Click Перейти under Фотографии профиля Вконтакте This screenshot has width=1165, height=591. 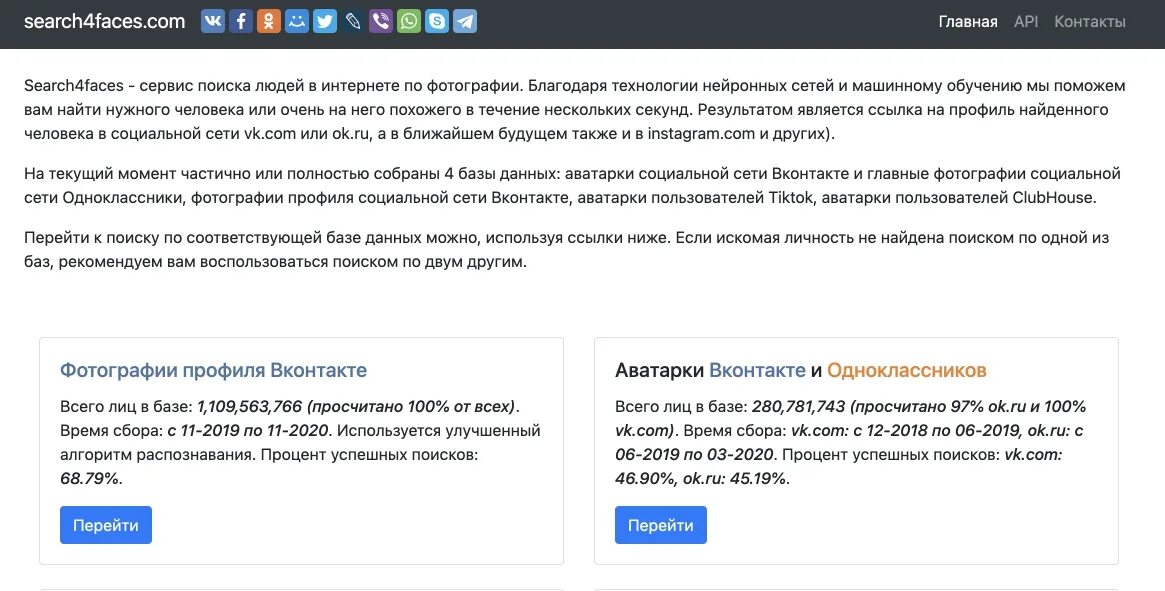106,525
